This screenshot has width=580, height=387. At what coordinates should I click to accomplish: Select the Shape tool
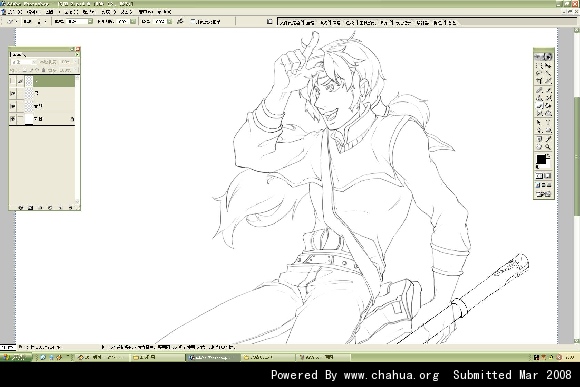[x=549, y=131]
